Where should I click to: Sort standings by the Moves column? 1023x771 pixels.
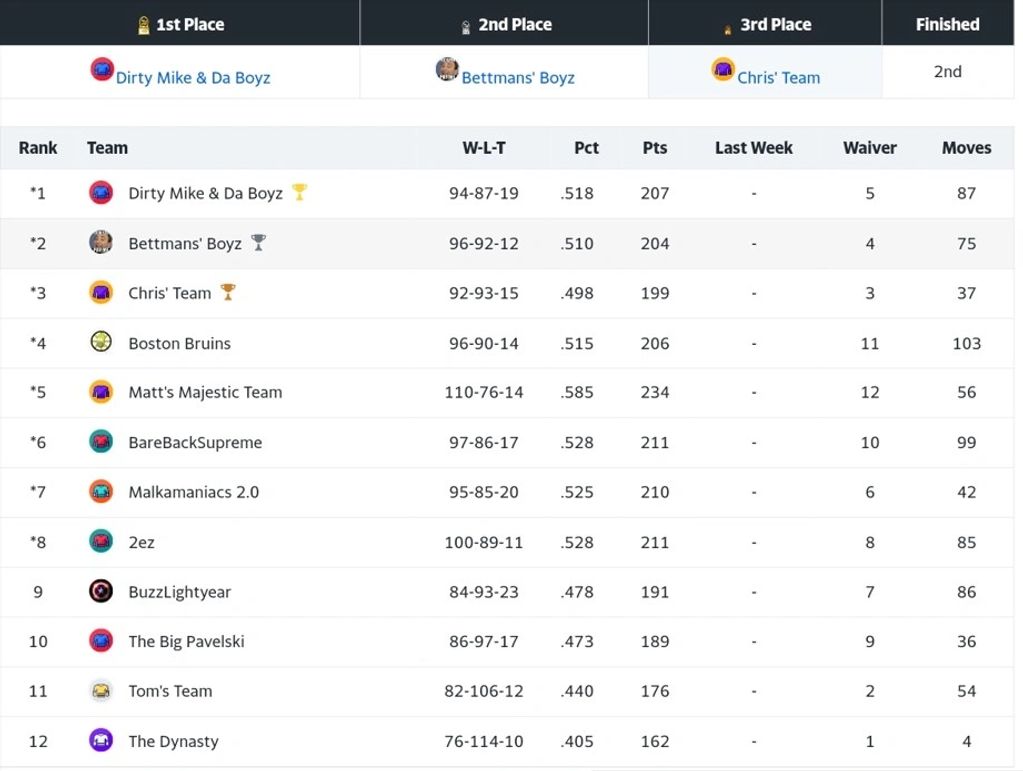click(965, 147)
